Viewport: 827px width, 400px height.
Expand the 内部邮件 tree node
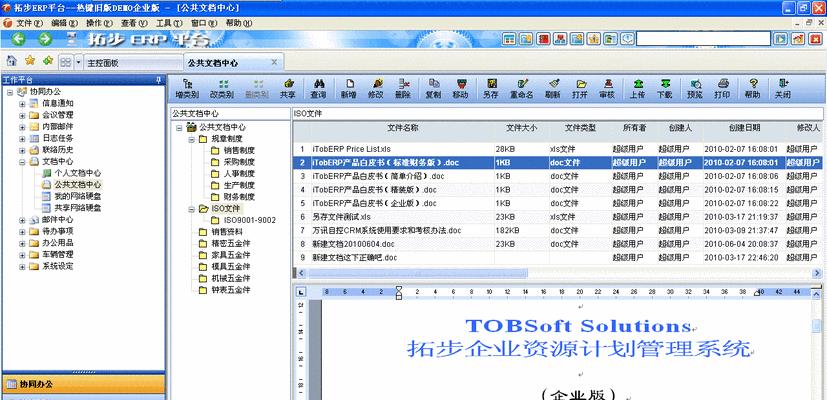[22, 127]
